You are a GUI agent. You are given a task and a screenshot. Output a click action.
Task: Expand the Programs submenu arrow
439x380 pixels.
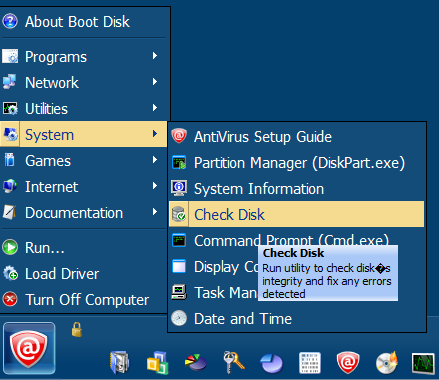(155, 56)
